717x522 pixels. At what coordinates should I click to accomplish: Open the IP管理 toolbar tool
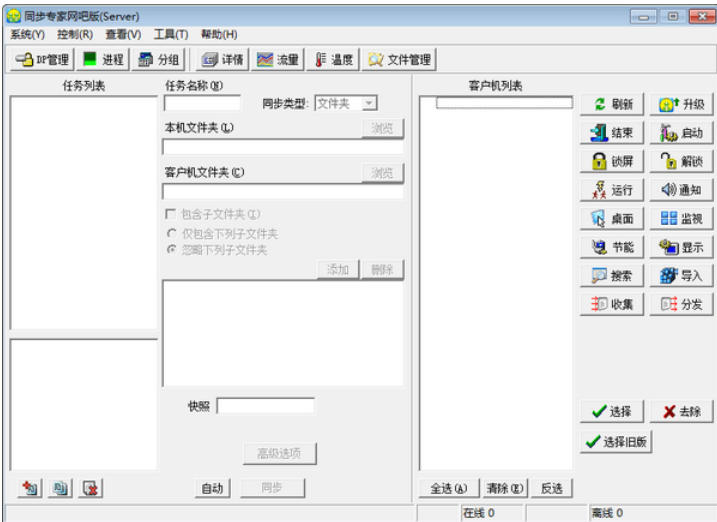tap(42, 60)
